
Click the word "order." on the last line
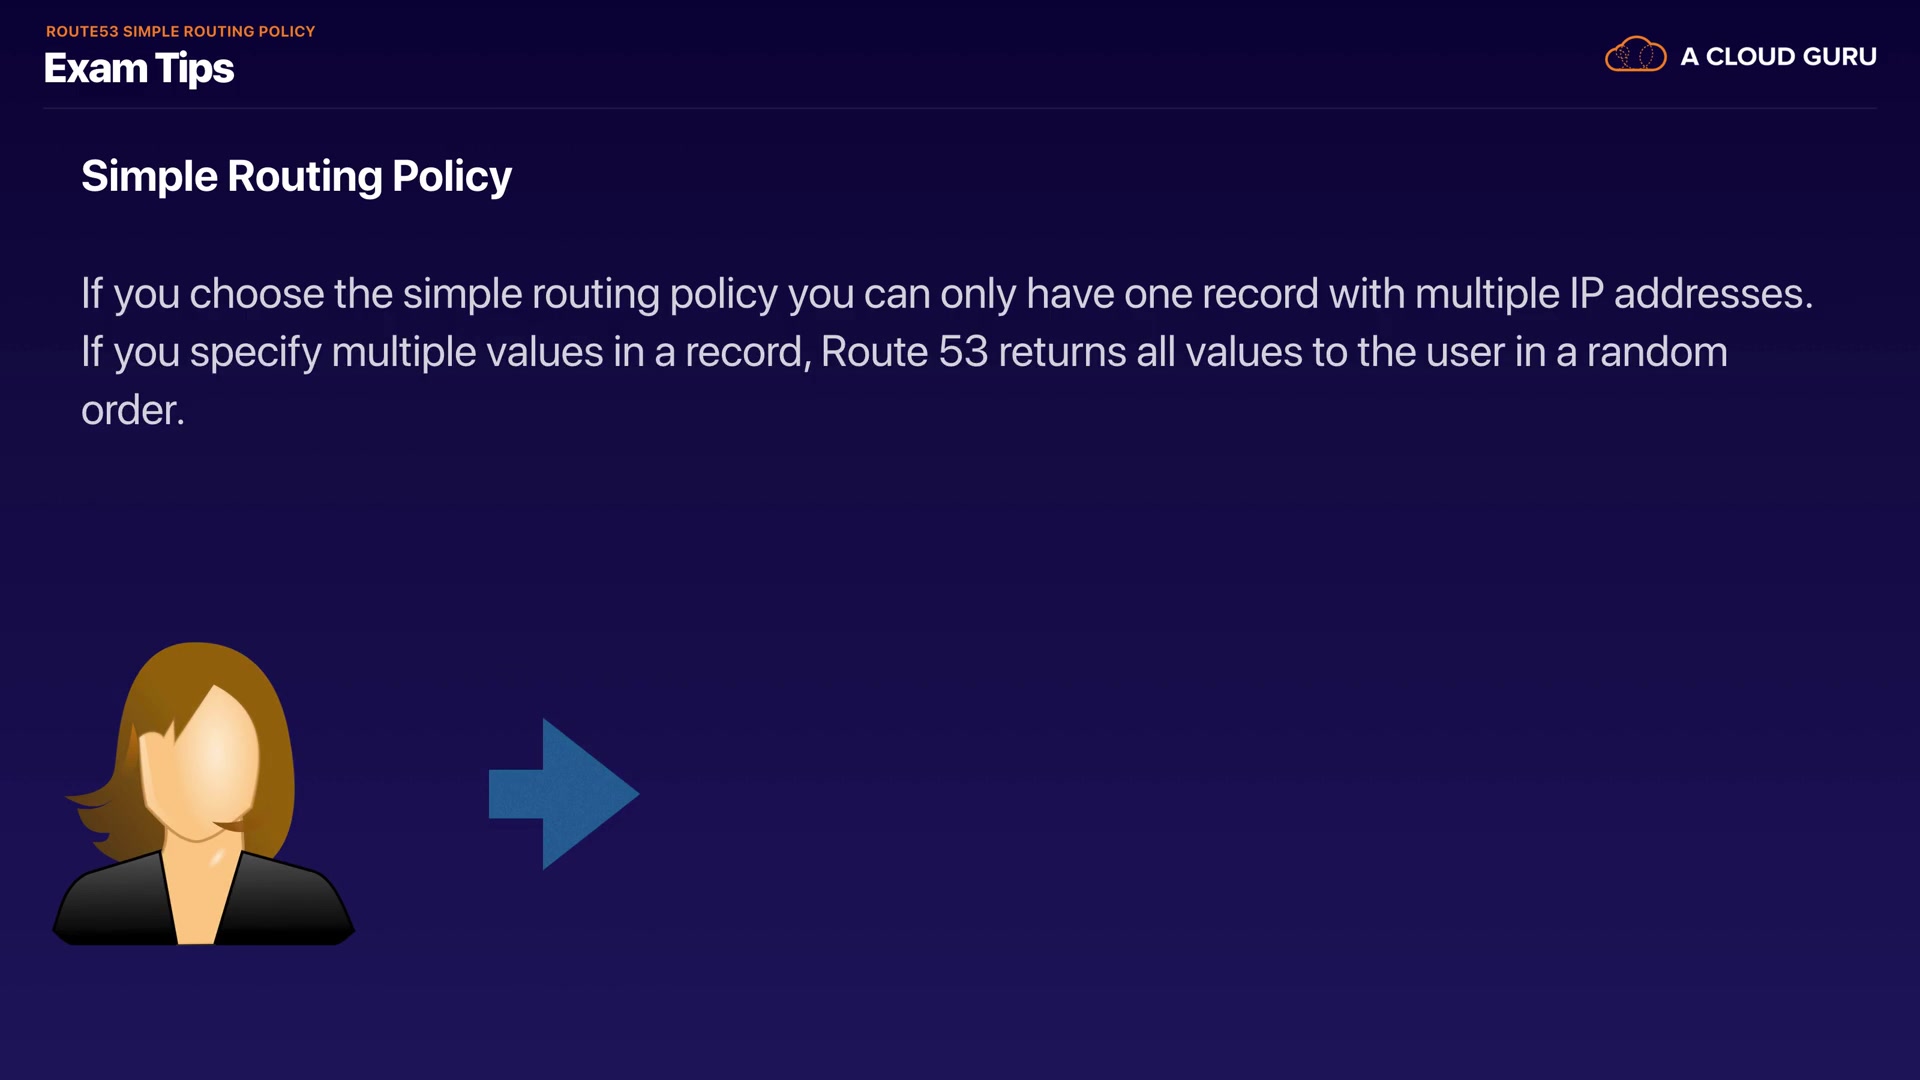(133, 410)
